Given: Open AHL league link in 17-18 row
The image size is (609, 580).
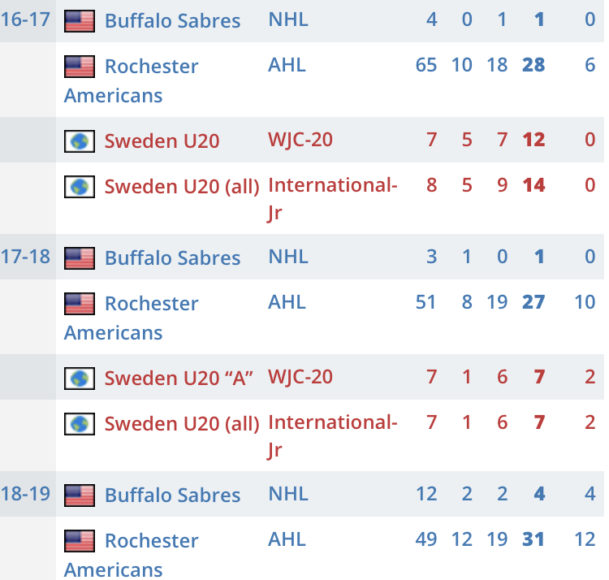Looking at the screenshot, I should click(287, 303).
